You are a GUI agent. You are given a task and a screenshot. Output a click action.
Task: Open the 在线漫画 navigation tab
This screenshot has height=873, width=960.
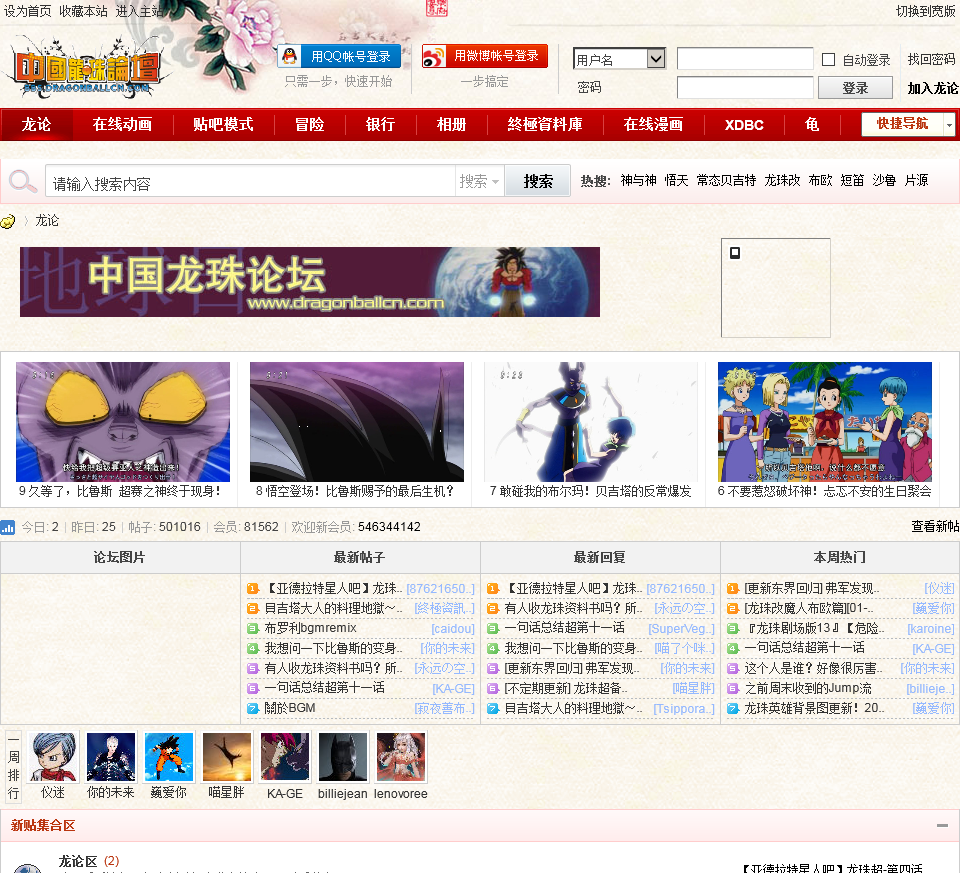pyautogui.click(x=653, y=125)
